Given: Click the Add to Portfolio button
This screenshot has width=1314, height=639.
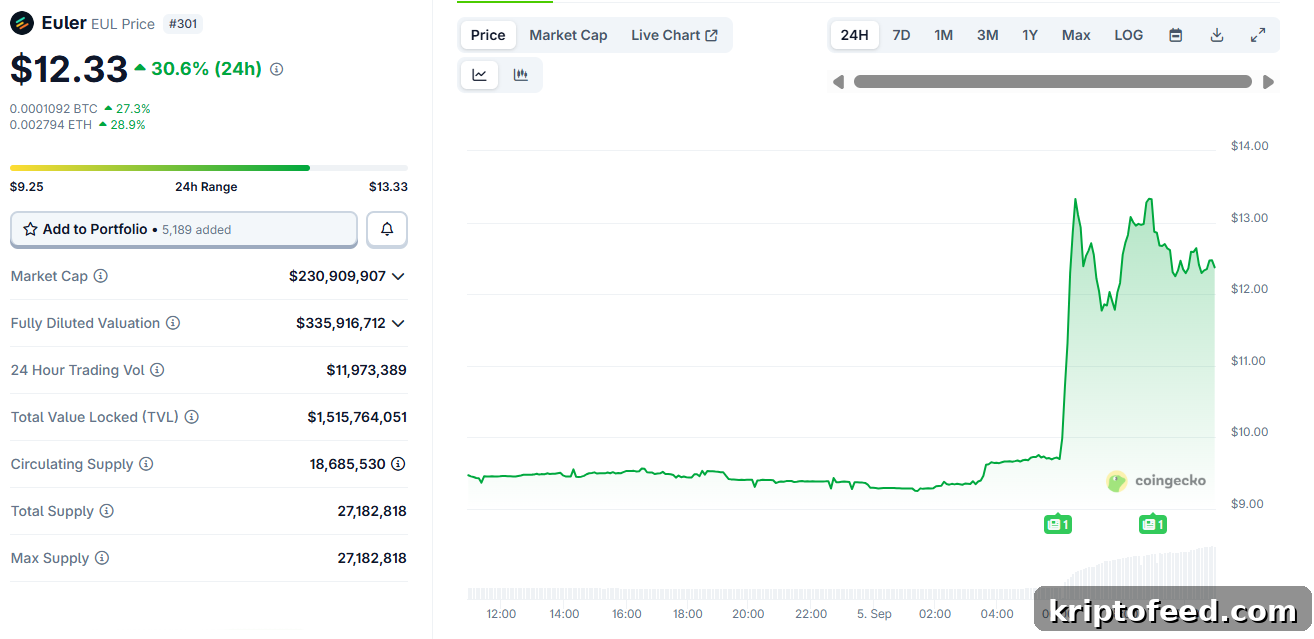Looking at the screenshot, I should point(184,229).
